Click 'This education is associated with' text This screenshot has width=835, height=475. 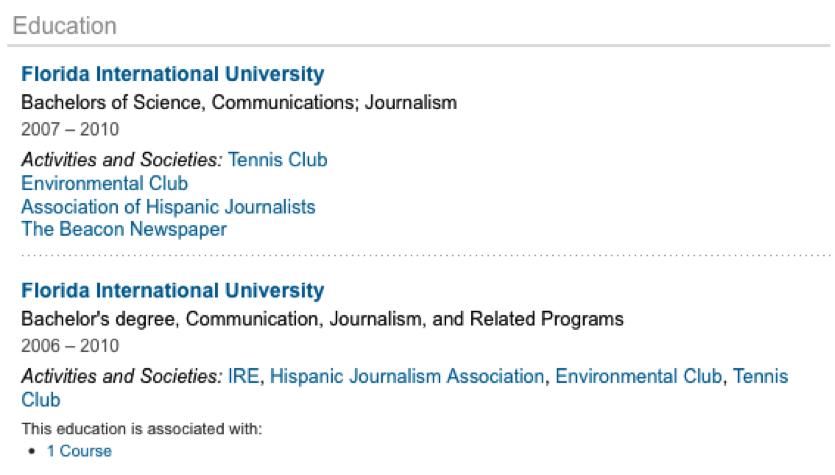pyautogui.click(x=142, y=429)
